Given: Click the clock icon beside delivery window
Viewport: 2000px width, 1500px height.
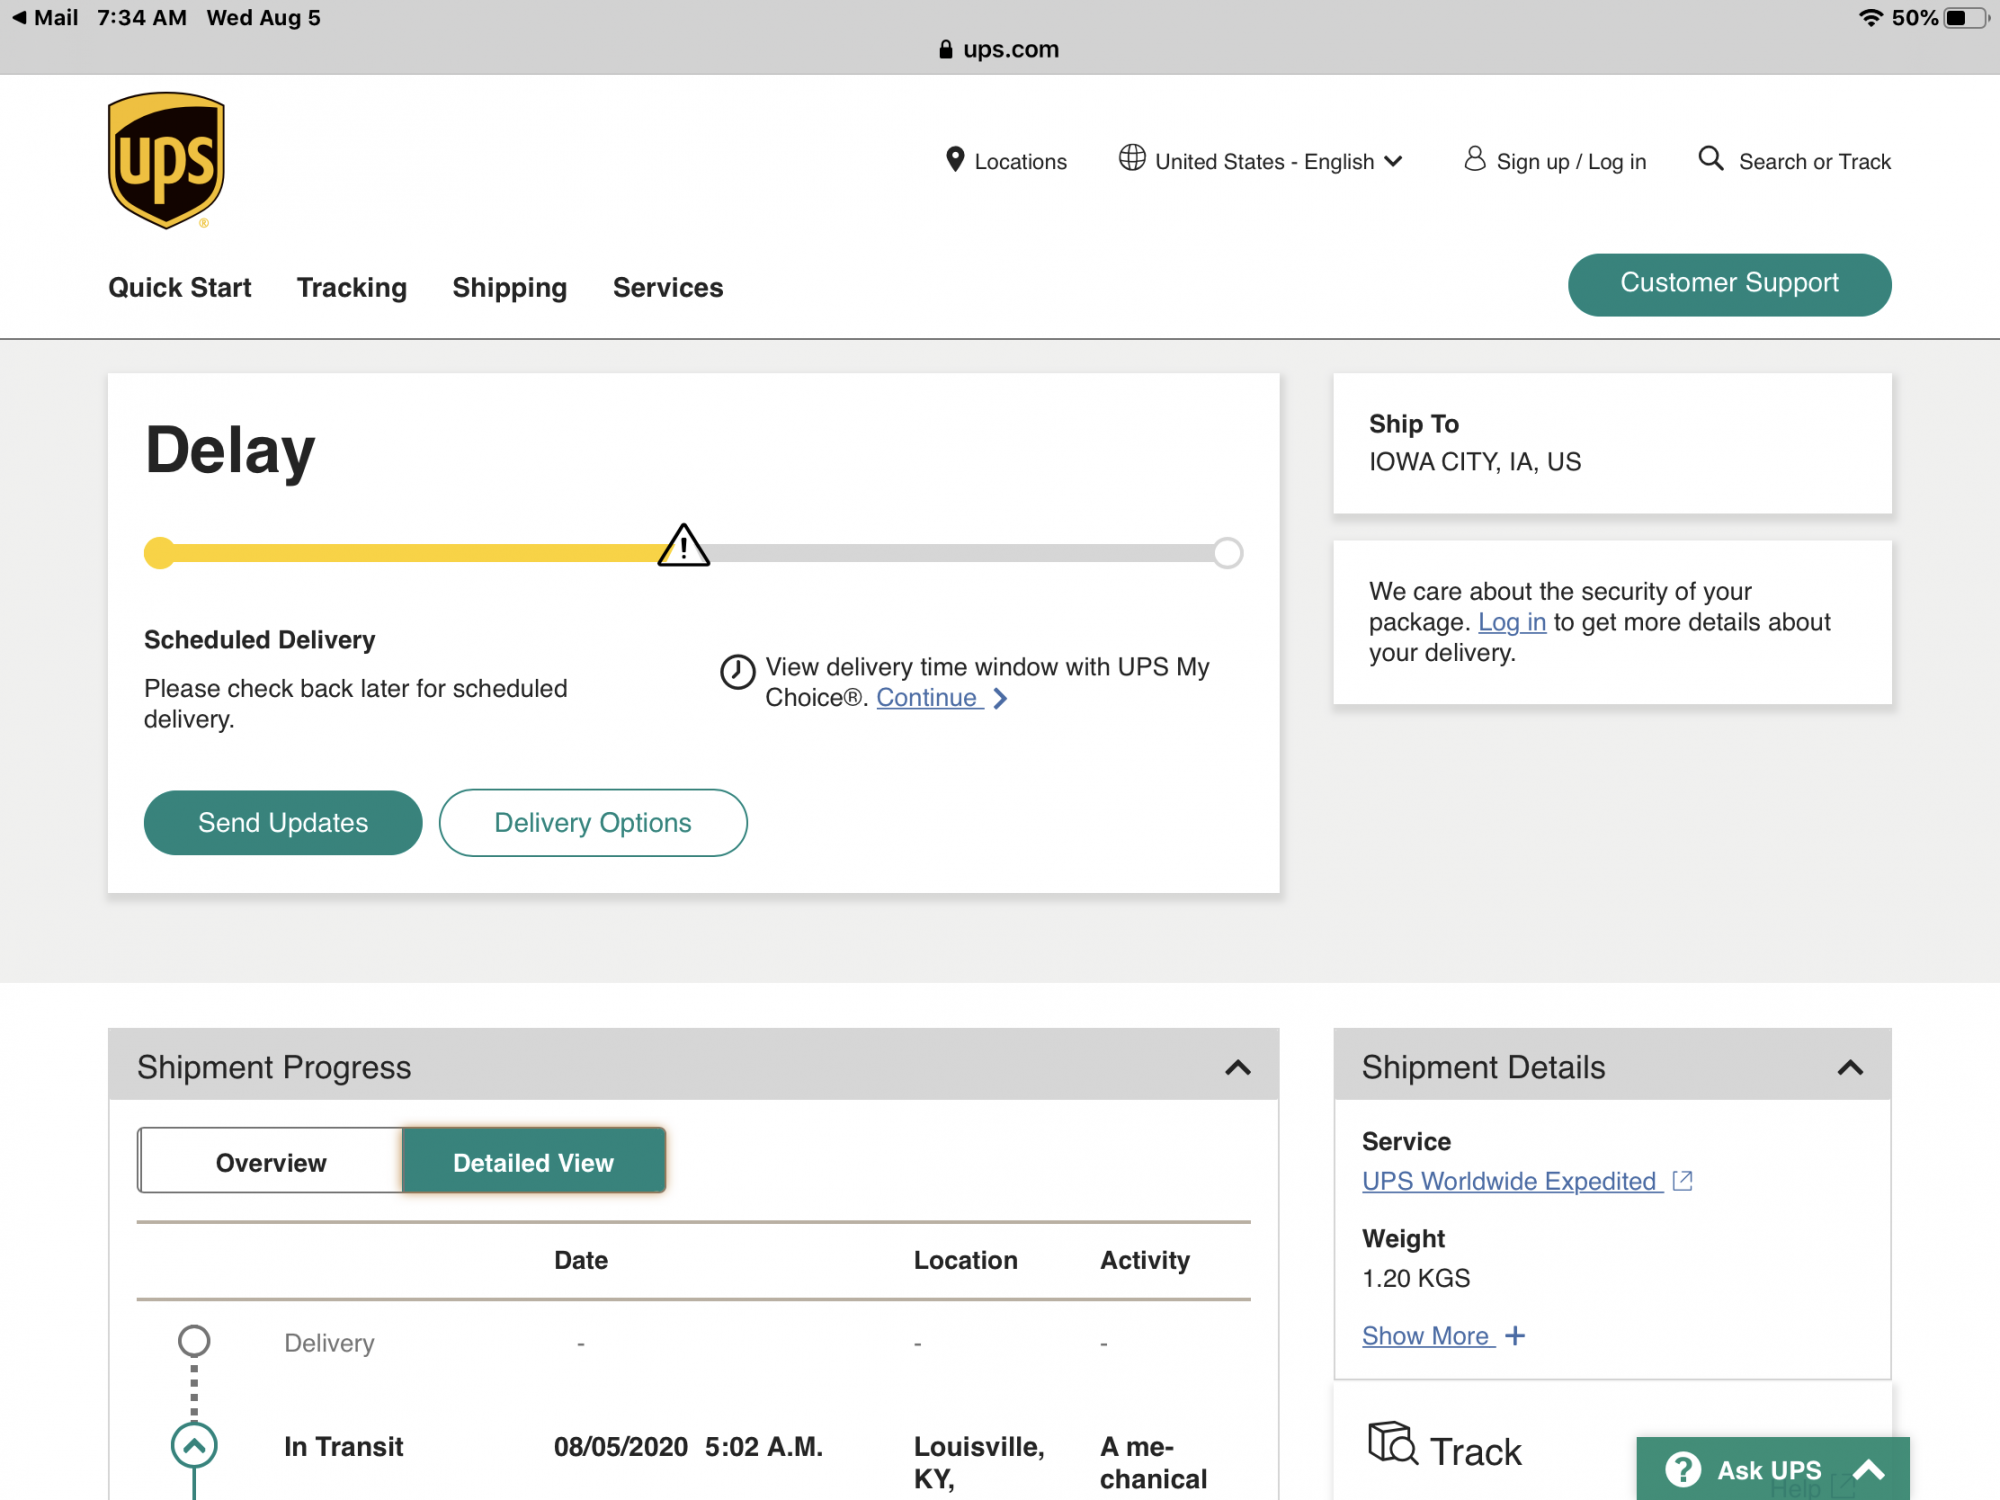Looking at the screenshot, I should [x=738, y=672].
